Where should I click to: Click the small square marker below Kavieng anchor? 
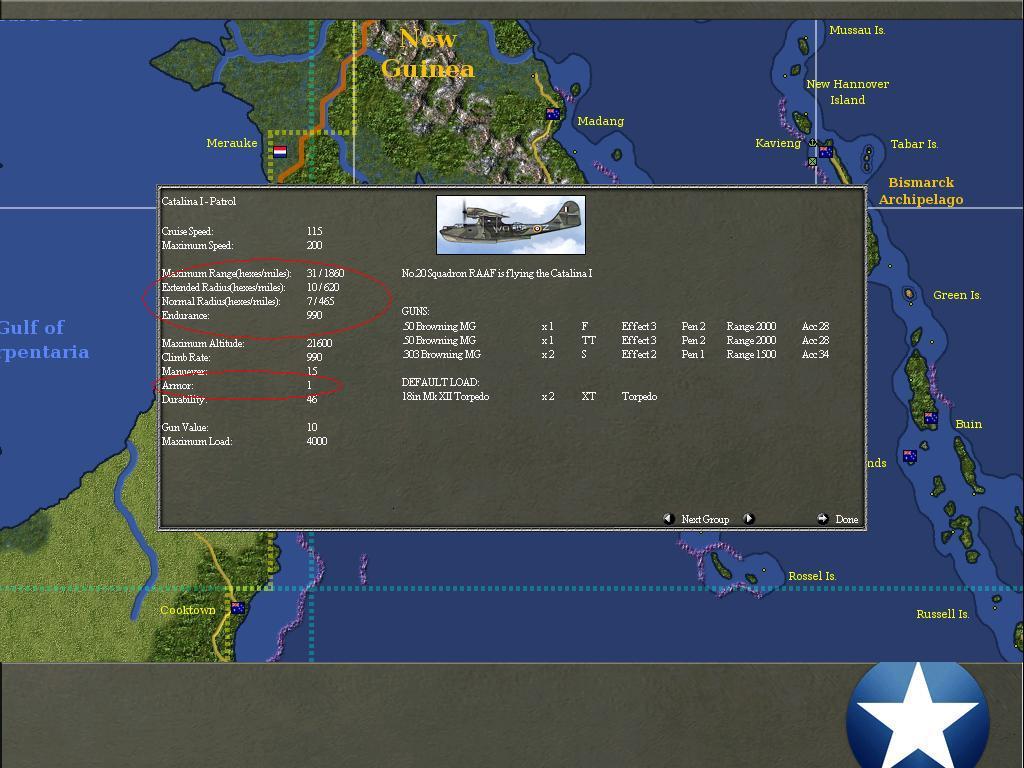coord(812,161)
